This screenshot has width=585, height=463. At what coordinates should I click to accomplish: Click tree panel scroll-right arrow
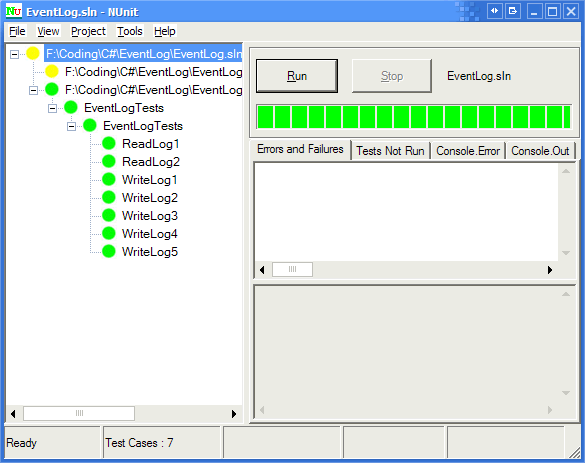click(234, 414)
